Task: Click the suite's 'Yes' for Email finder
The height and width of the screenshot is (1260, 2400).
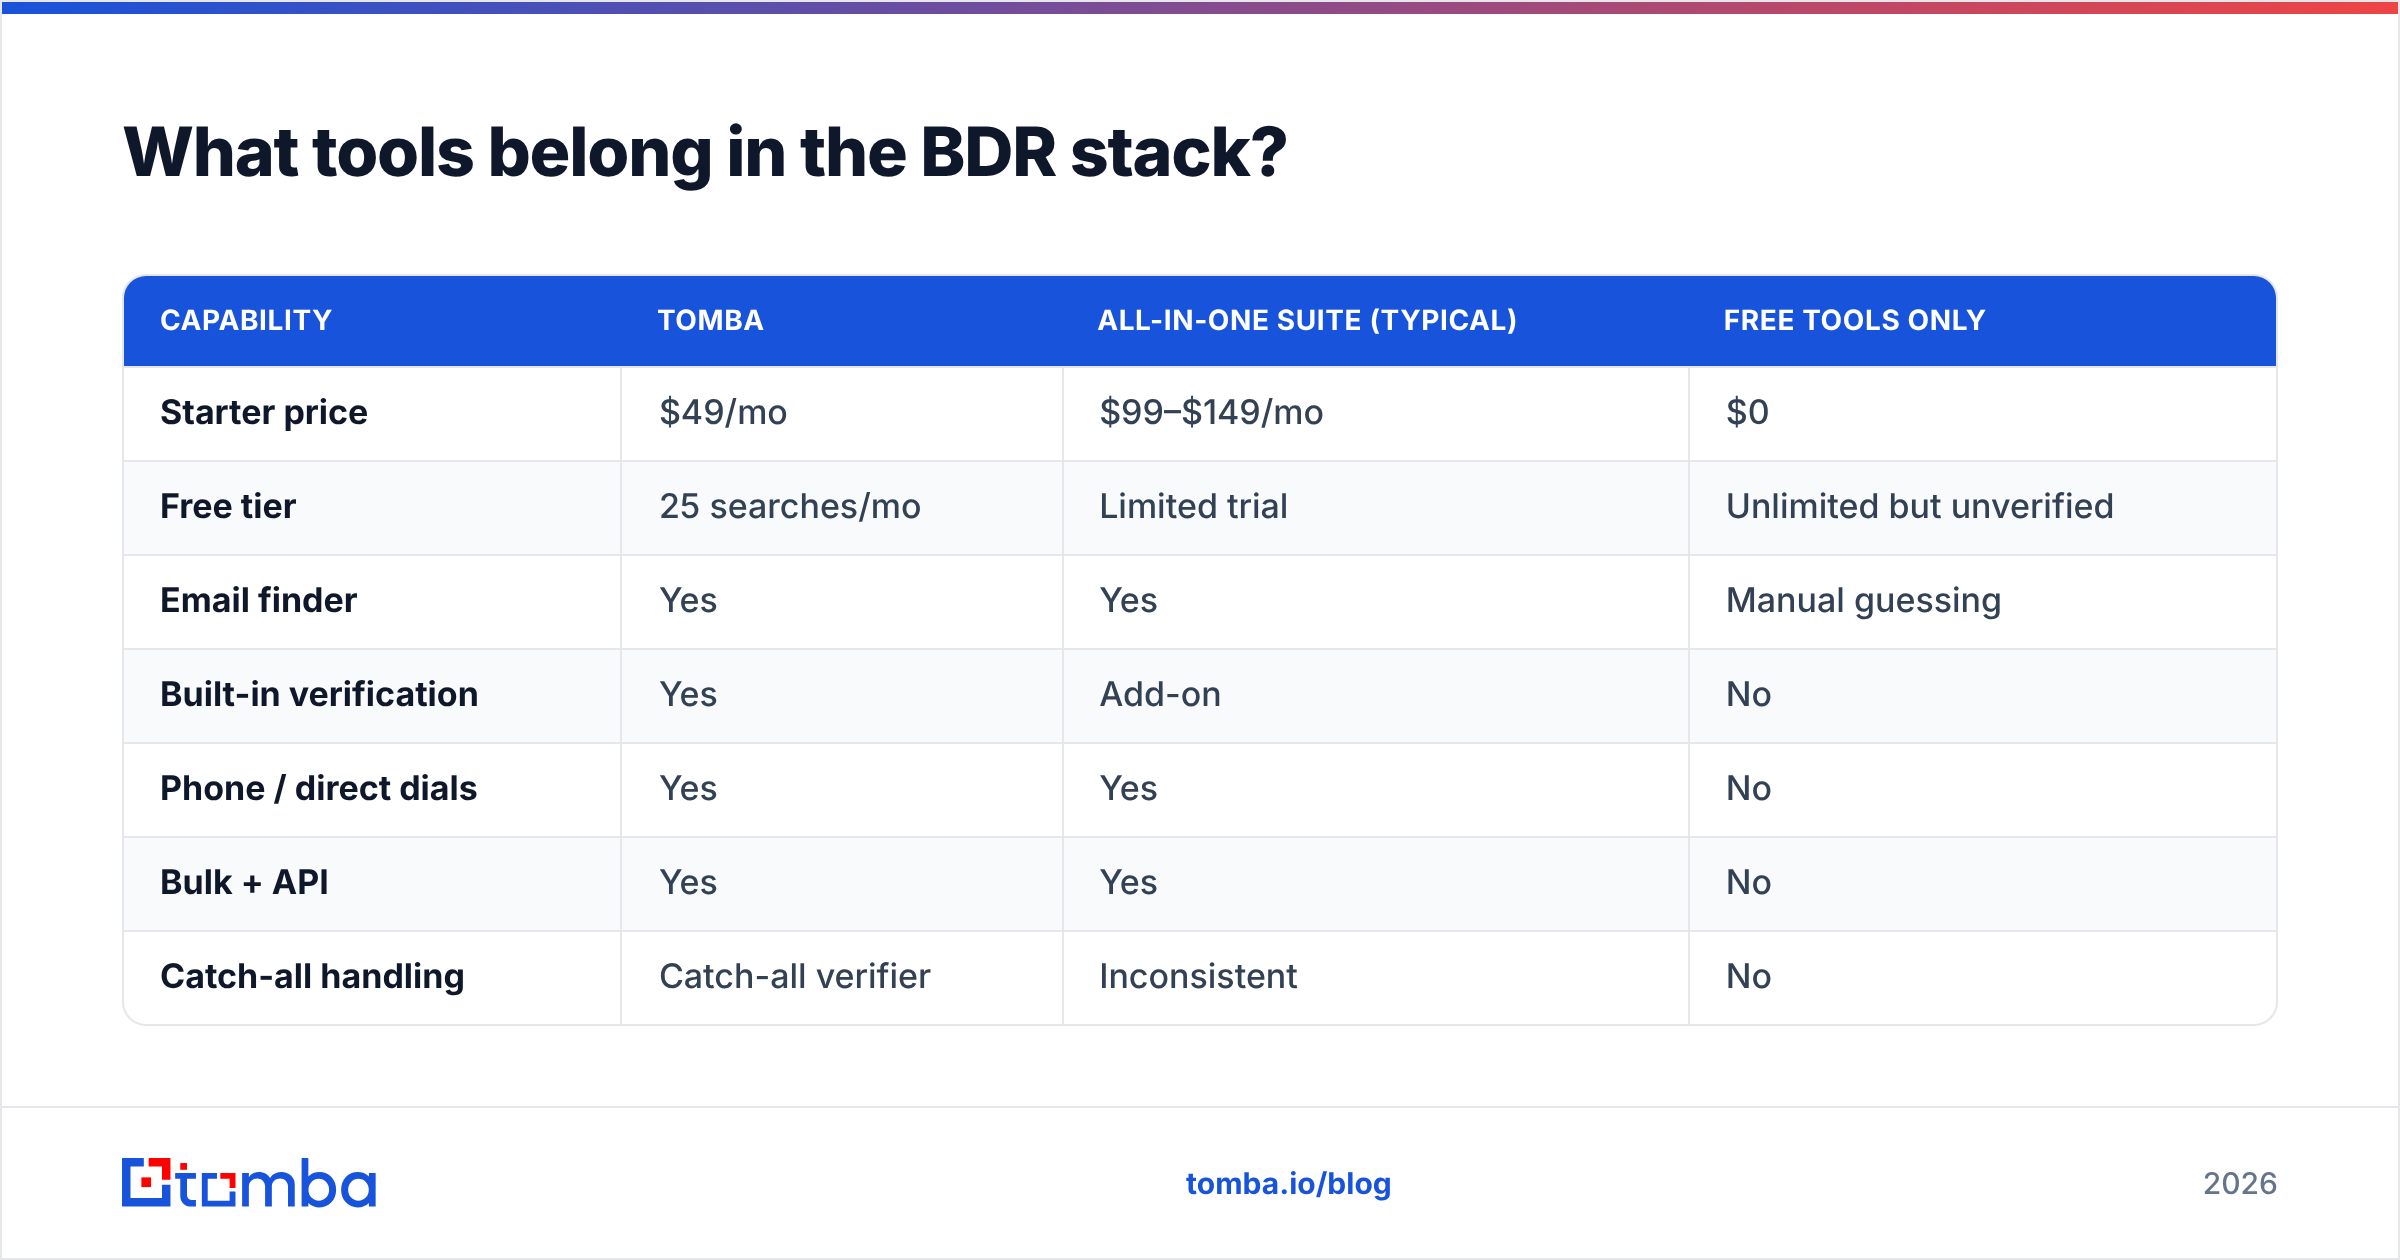Action: pyautogui.click(x=1128, y=600)
